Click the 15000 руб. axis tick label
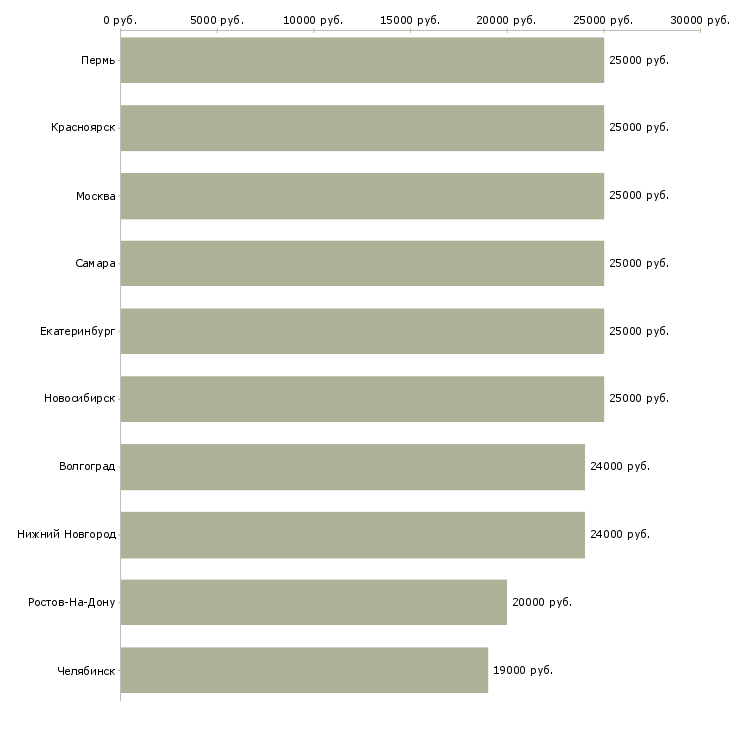The width and height of the screenshot is (730, 730). [x=410, y=20]
